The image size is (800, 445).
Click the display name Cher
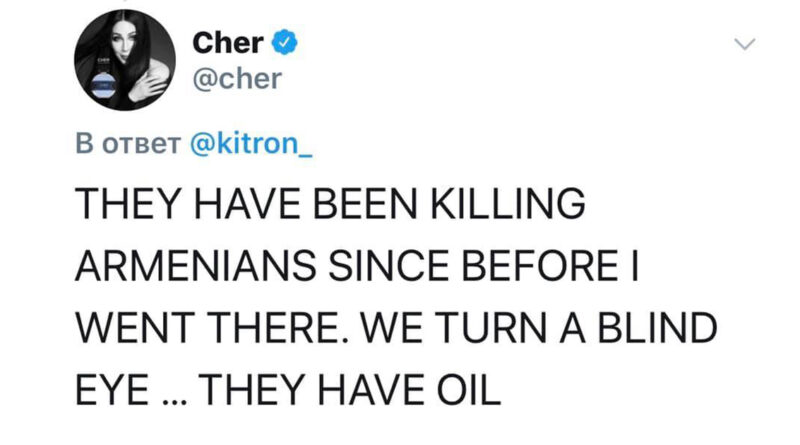tap(228, 42)
